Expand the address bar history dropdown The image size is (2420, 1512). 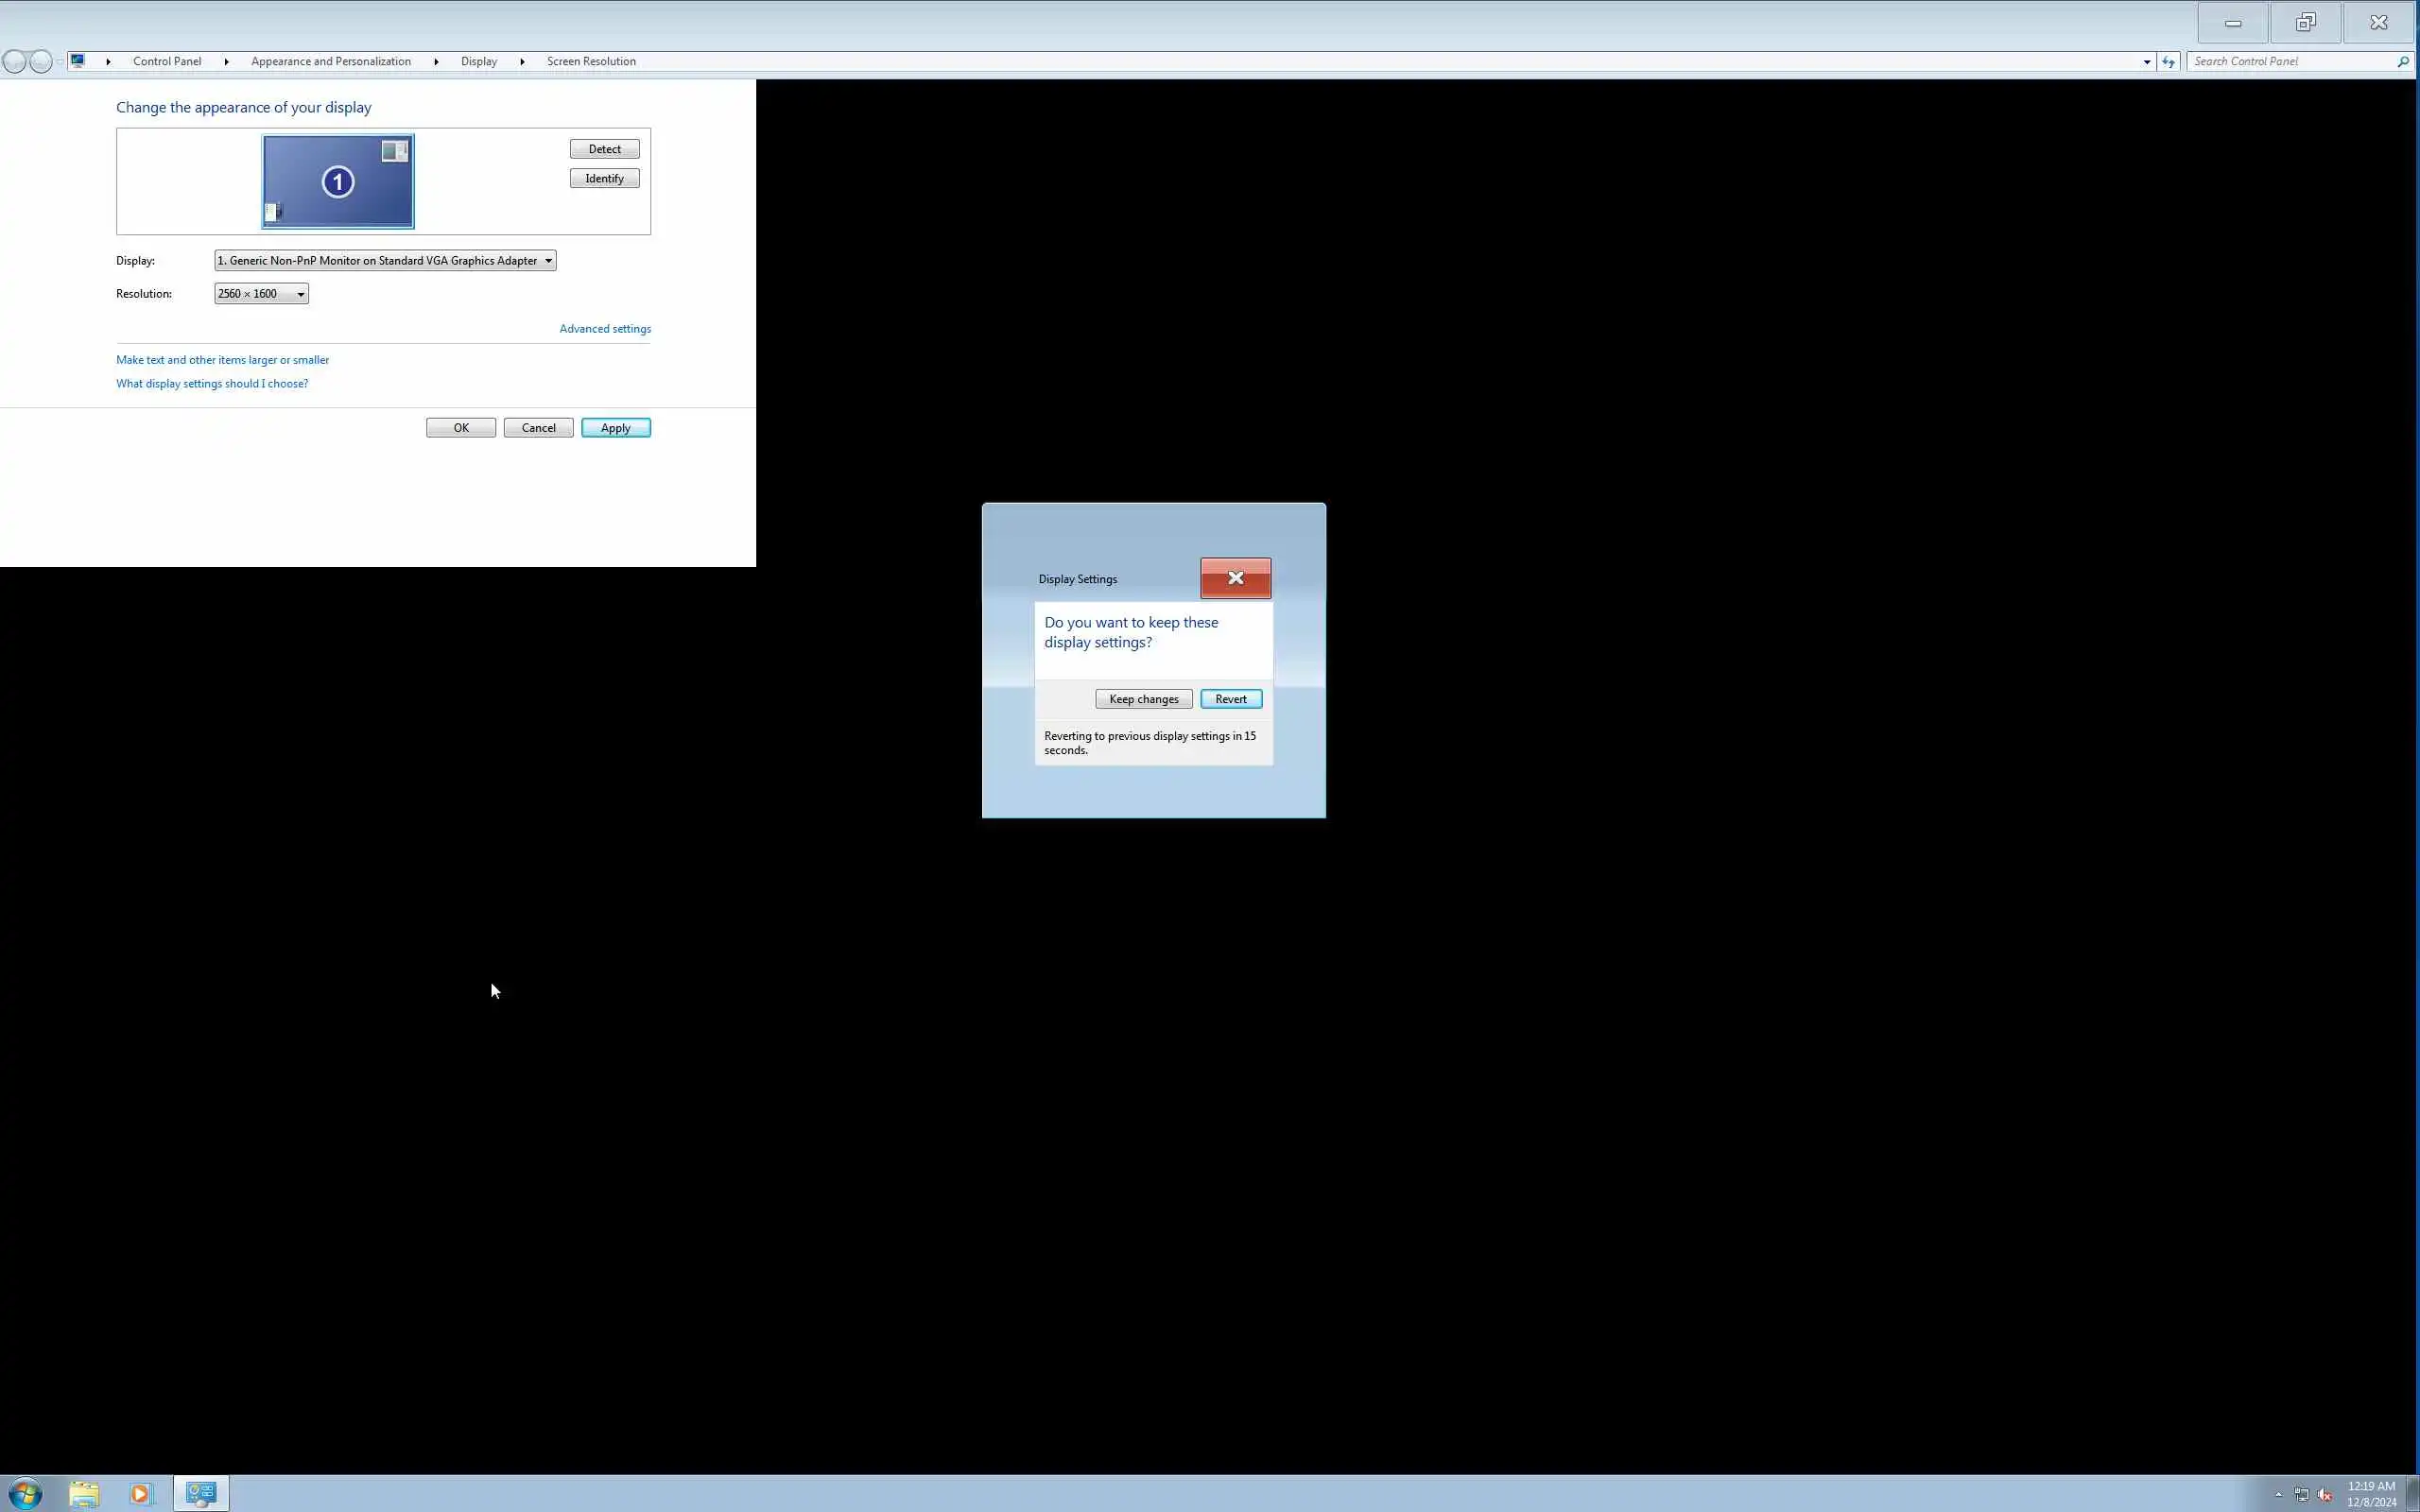2146,62
